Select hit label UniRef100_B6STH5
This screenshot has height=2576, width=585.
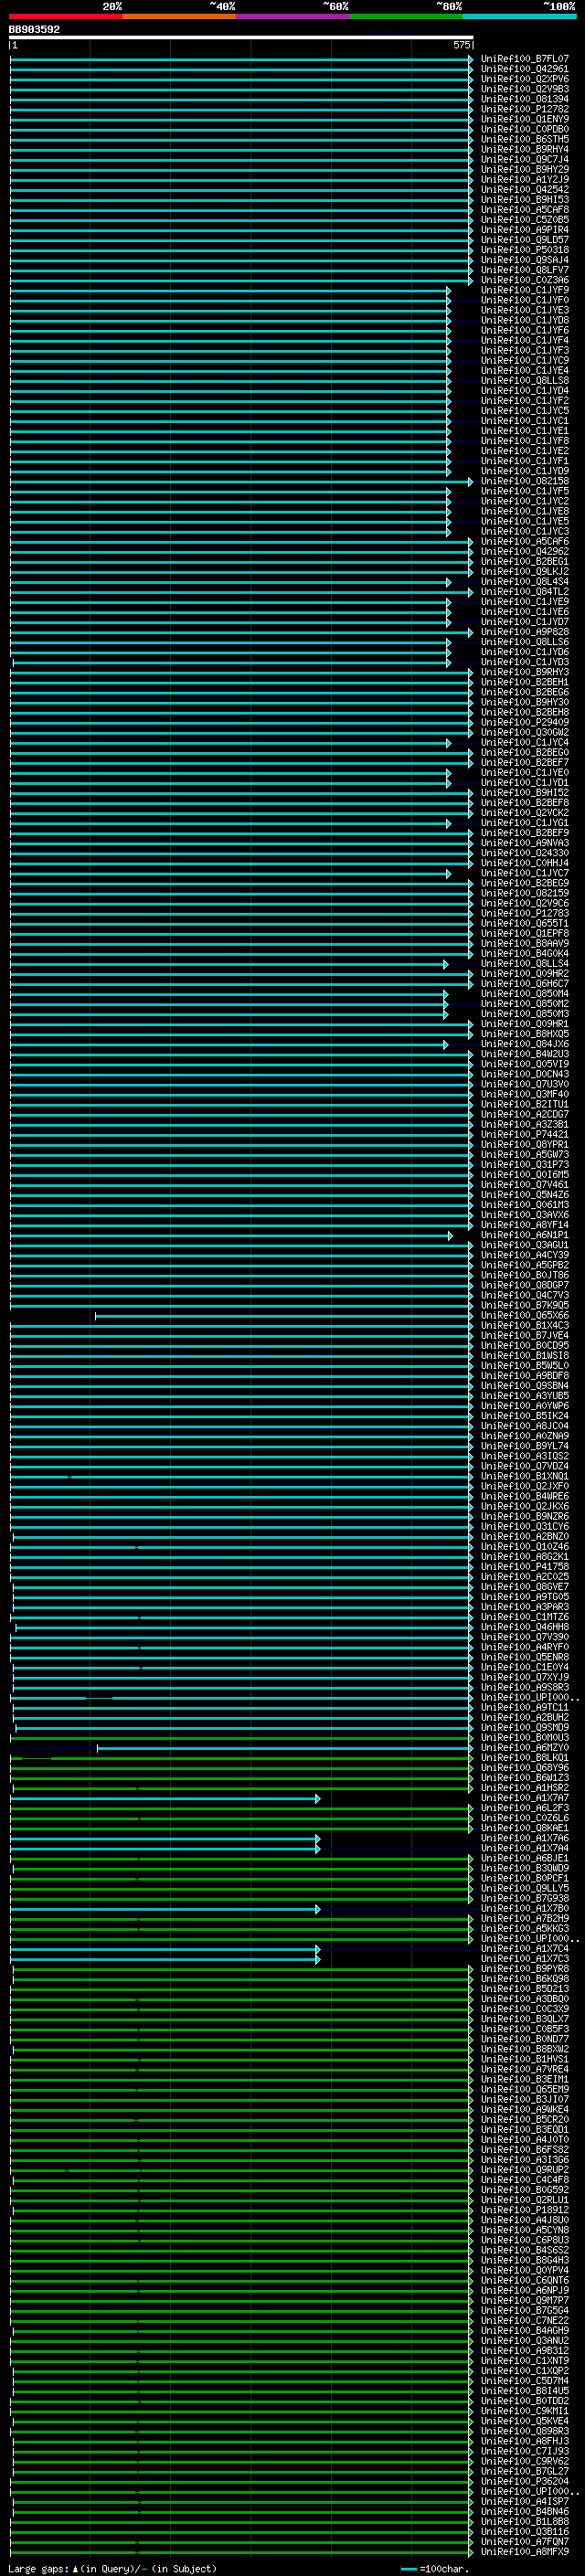click(524, 139)
